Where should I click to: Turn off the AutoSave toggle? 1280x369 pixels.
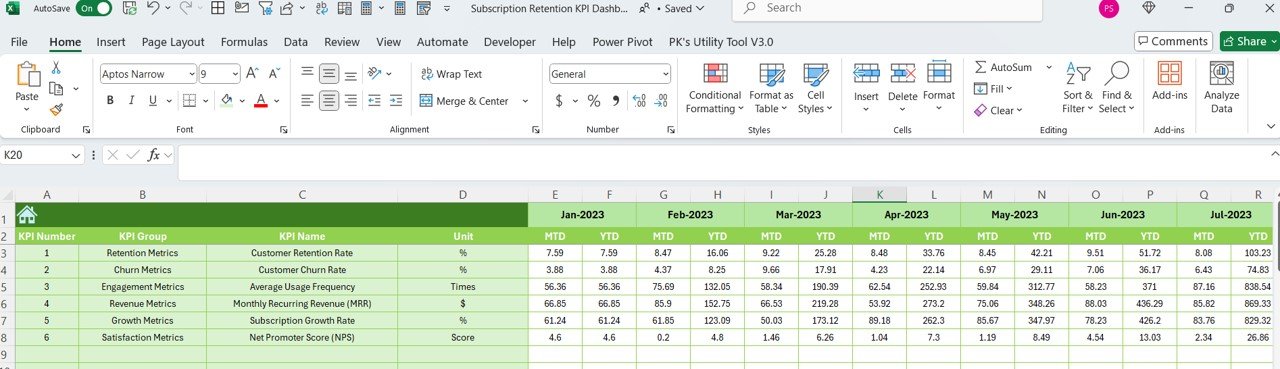(94, 8)
